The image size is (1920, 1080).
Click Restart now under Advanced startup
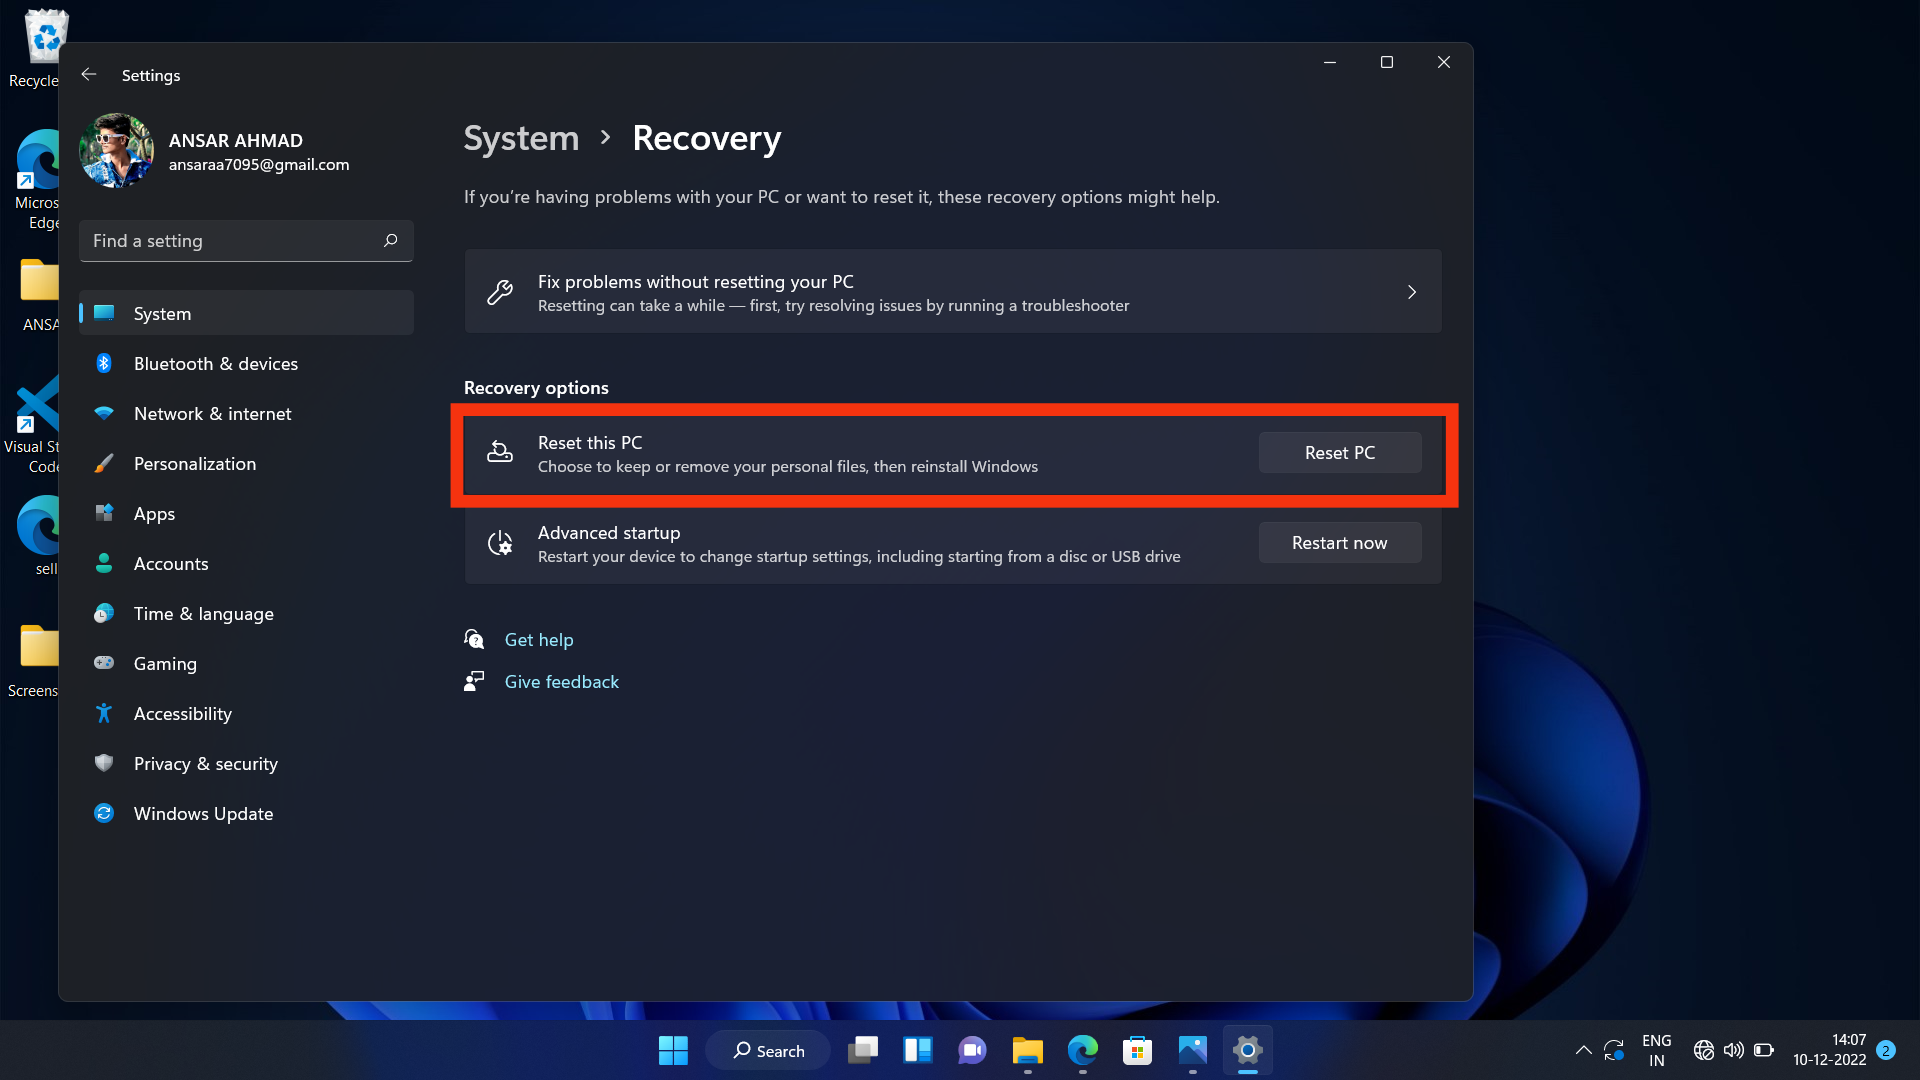click(1339, 542)
